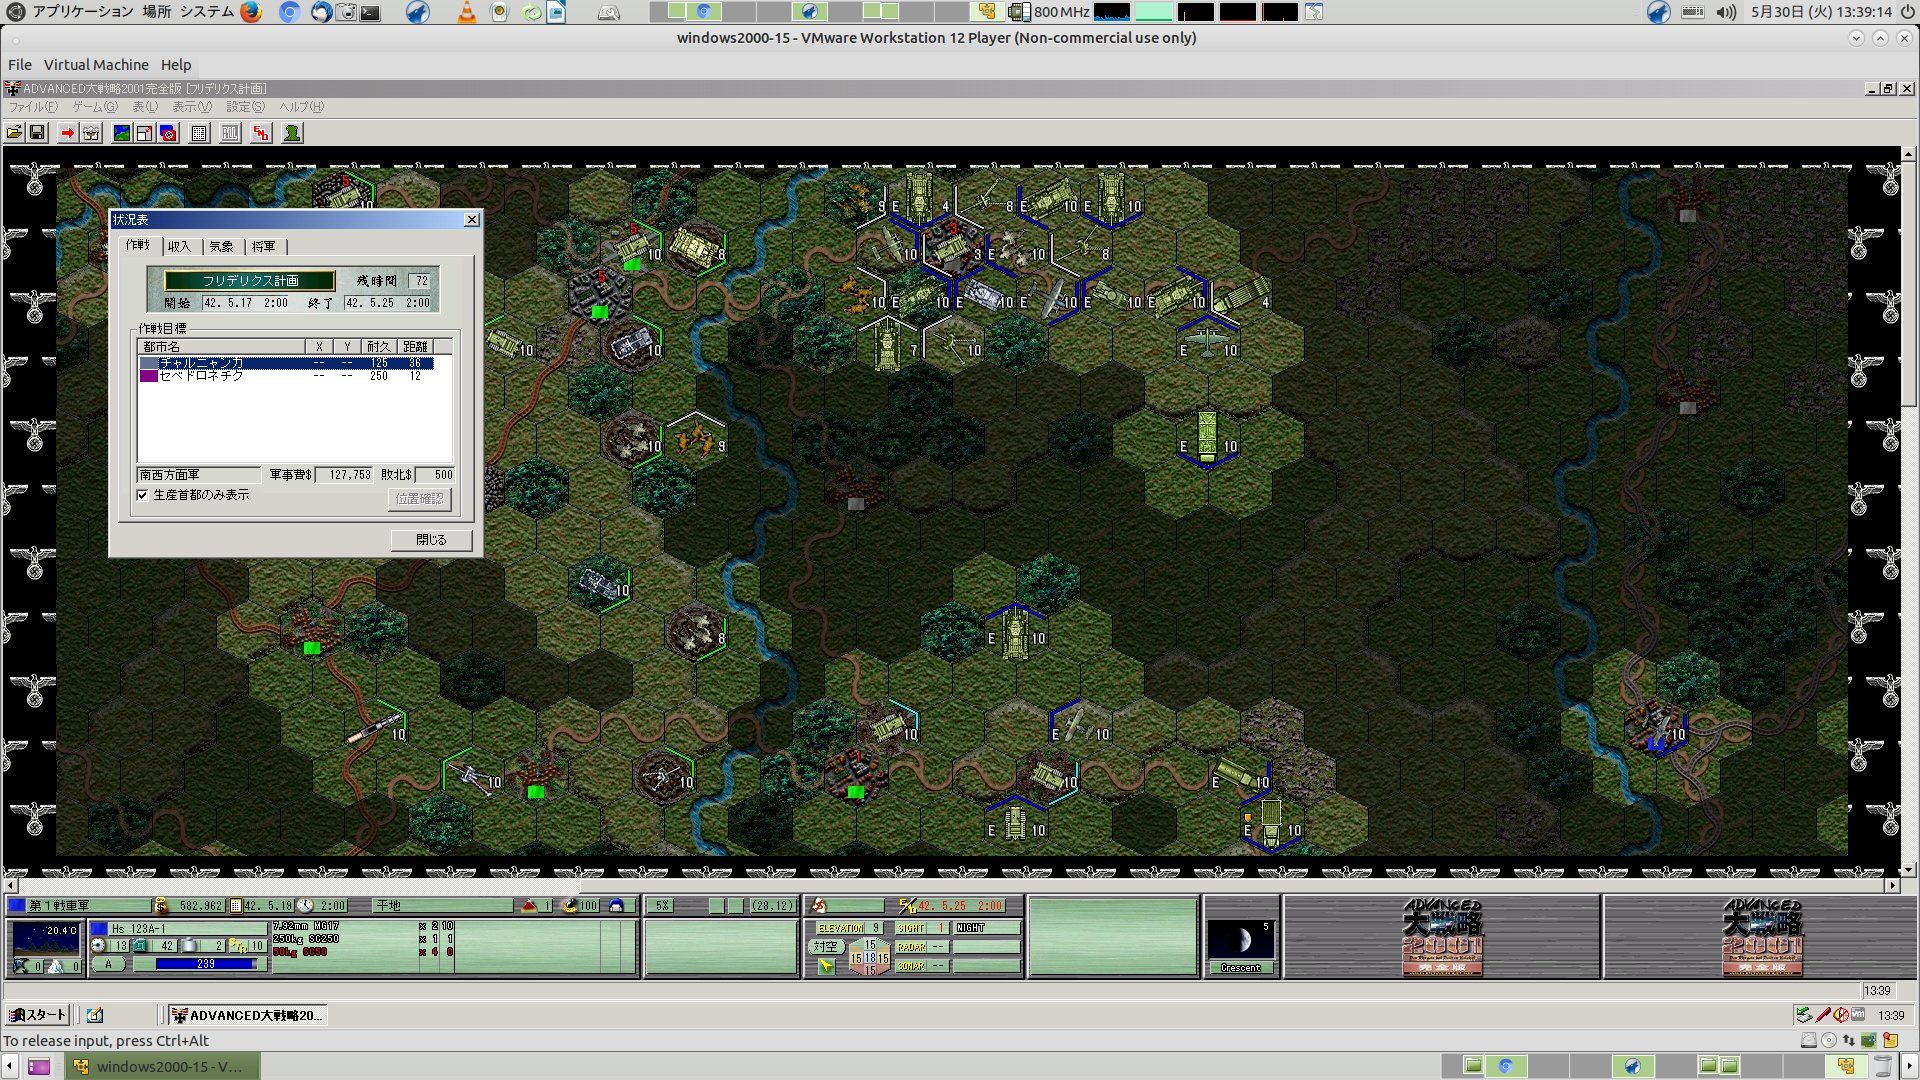Viewport: 1920px width, 1080px height.
Task: Click the 位置確認 button
Action: pyautogui.click(x=419, y=498)
